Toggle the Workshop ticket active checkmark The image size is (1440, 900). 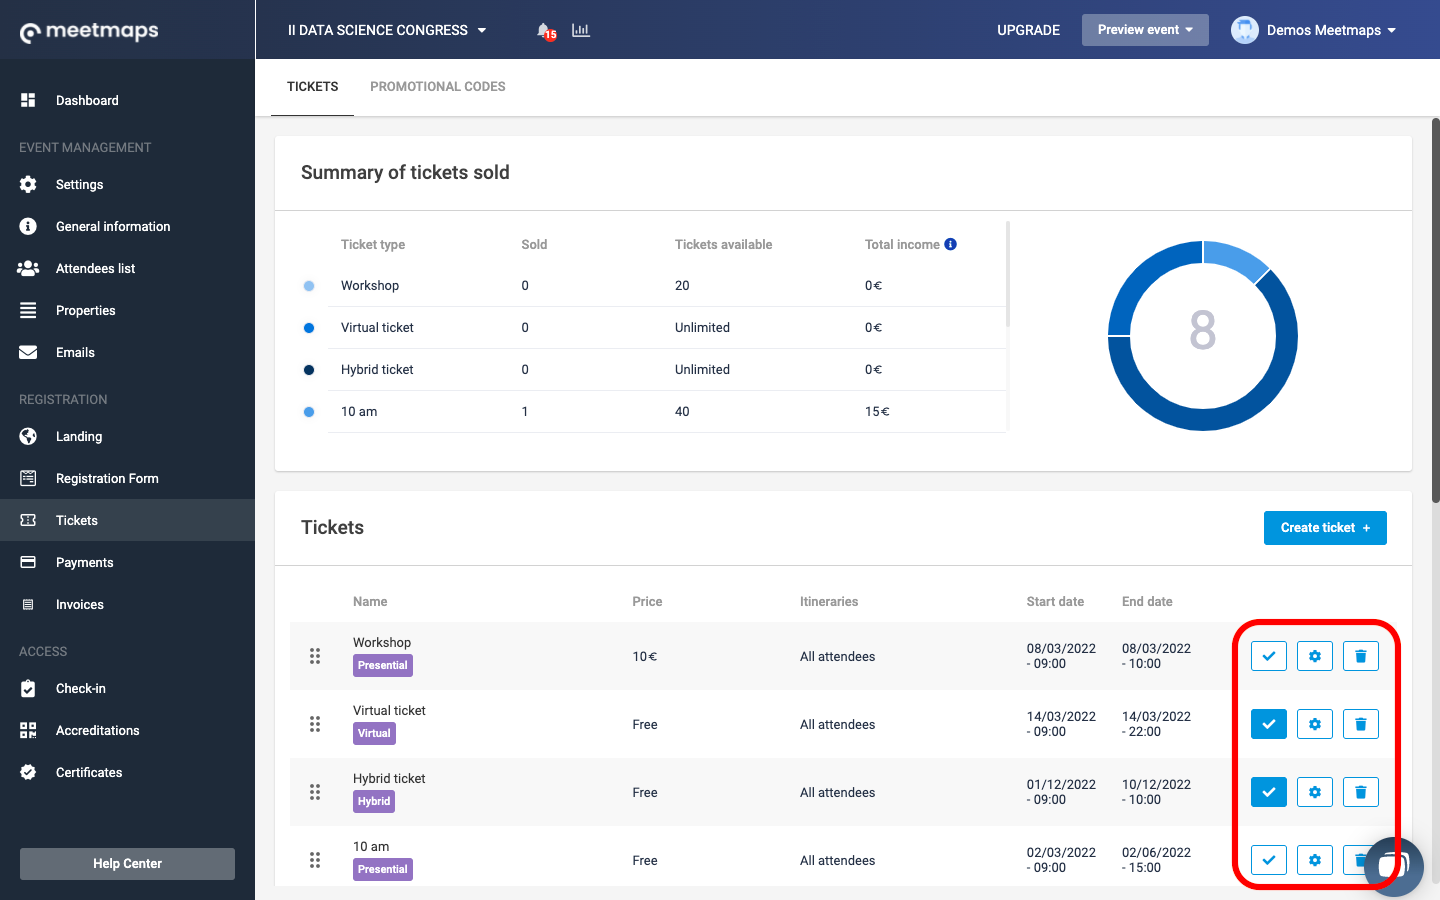click(1268, 656)
